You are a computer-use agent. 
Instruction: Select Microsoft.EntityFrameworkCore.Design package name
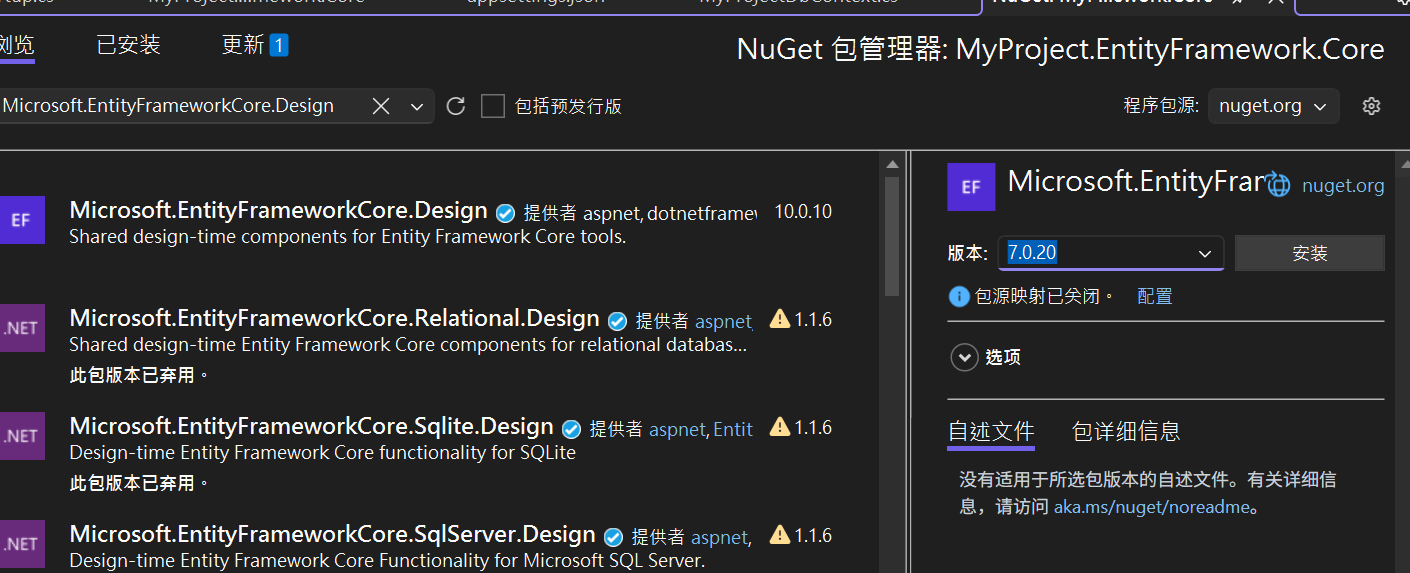tap(278, 211)
